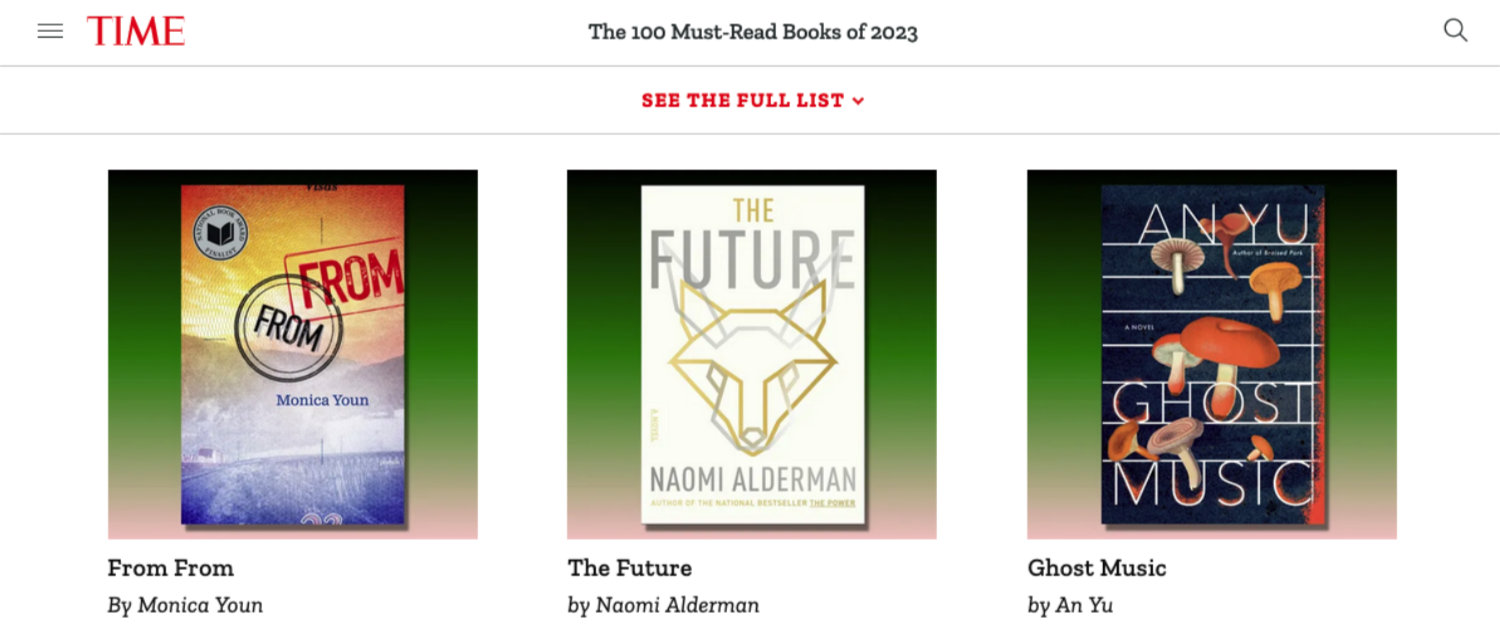The image size is (1500, 640).
Task: Select the by An Yu byline
Action: [x=1070, y=605]
